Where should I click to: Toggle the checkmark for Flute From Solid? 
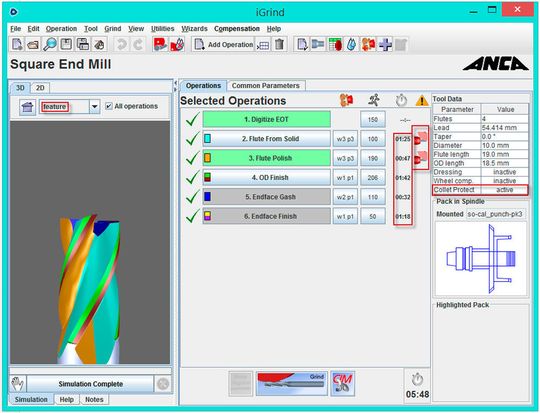coord(192,139)
